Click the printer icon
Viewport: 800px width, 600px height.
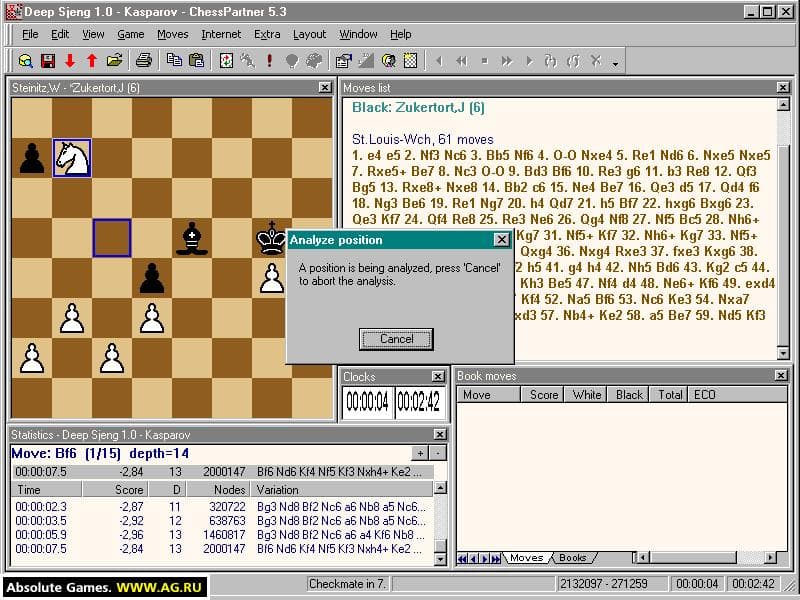(x=144, y=61)
